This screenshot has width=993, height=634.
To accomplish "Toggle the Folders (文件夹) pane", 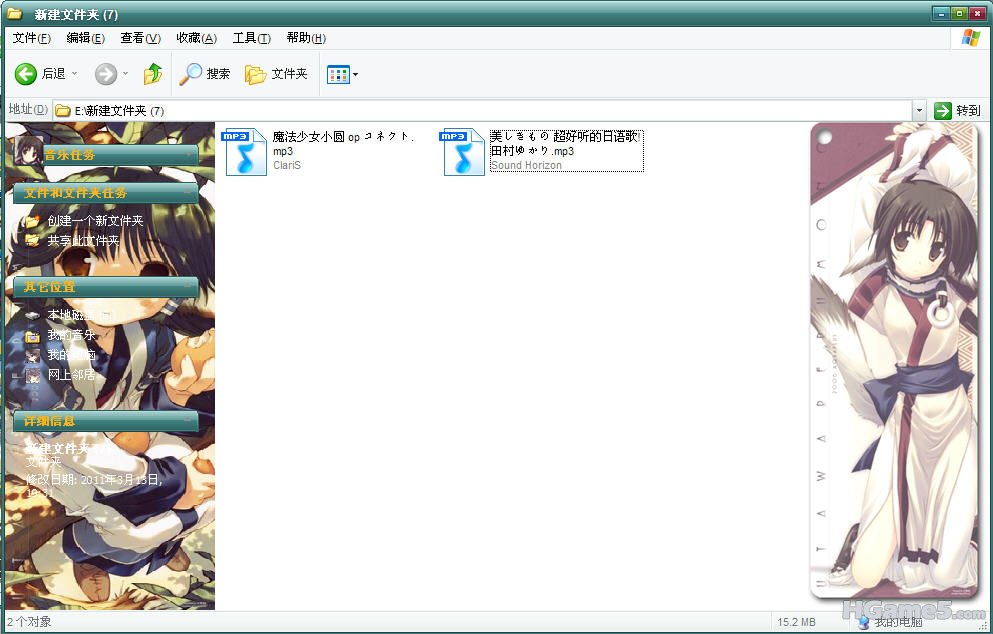I will point(276,74).
